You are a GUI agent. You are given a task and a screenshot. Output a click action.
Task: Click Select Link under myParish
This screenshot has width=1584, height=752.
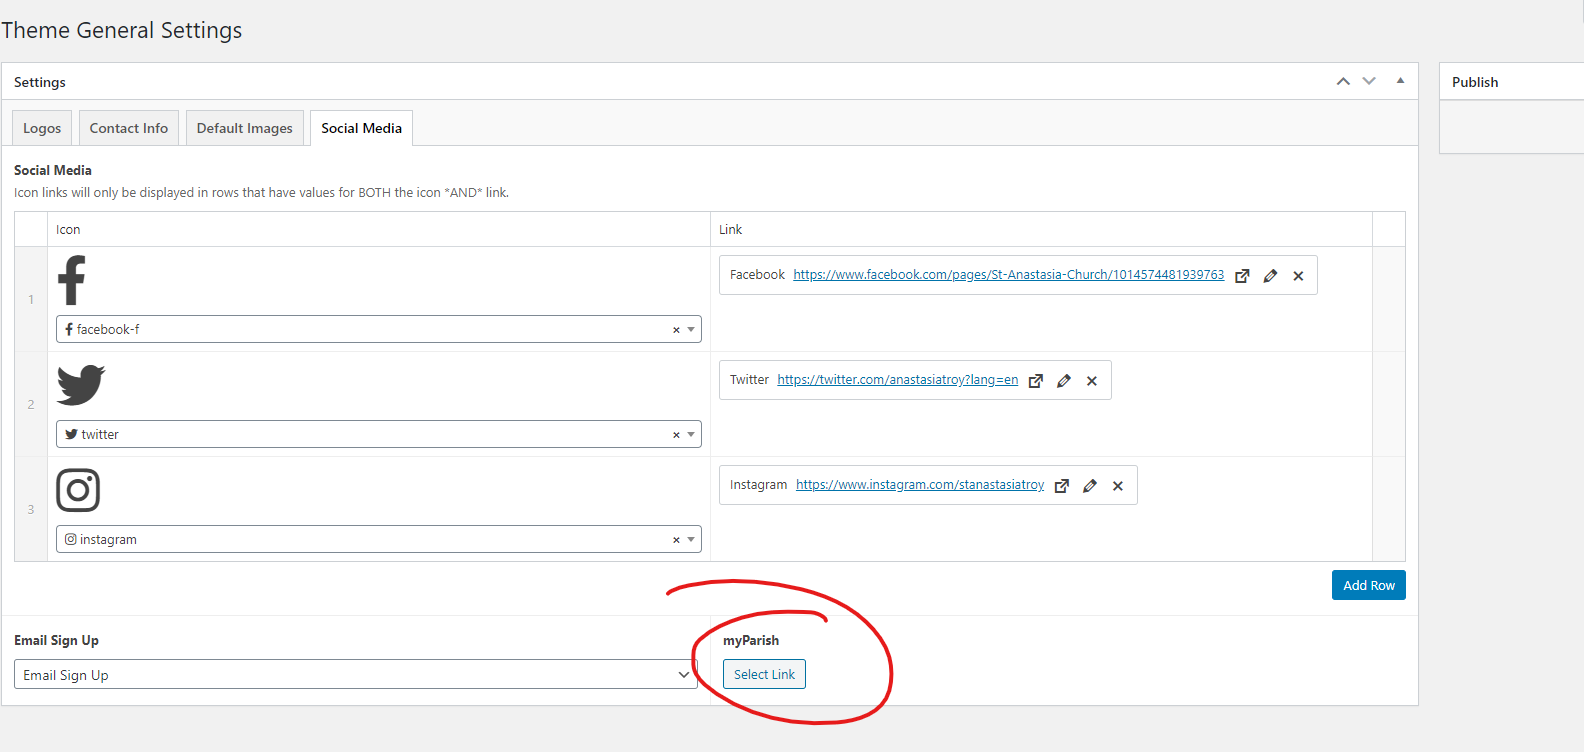(x=764, y=675)
